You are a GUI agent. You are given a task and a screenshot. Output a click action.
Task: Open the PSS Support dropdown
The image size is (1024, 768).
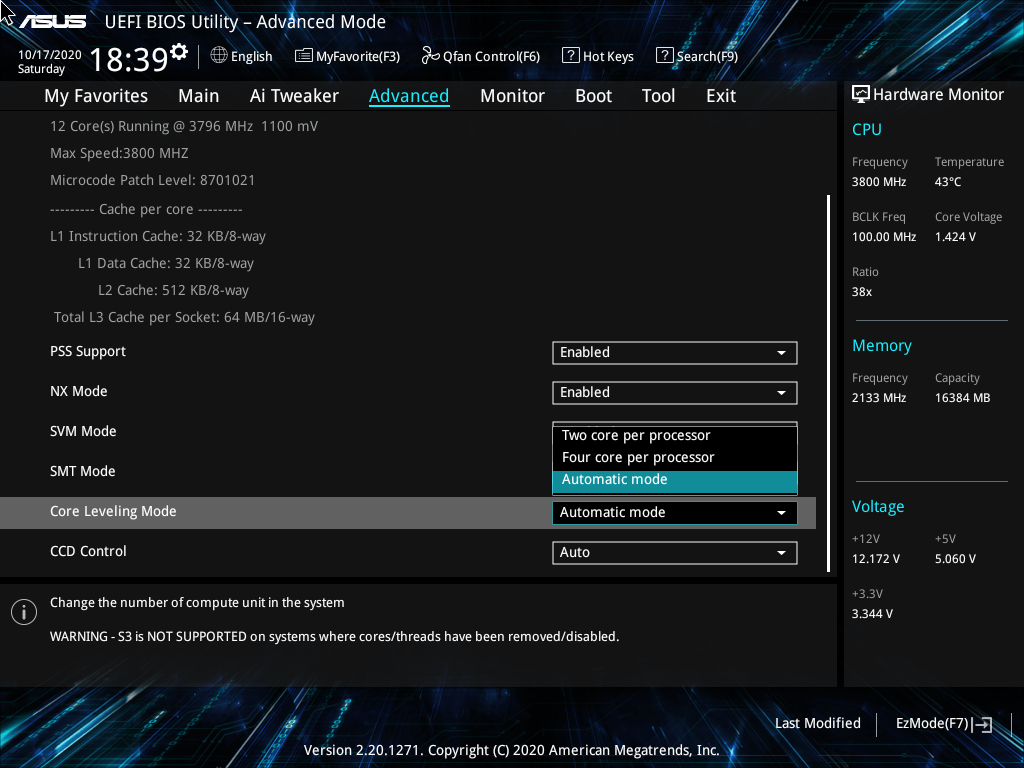pyautogui.click(x=675, y=353)
